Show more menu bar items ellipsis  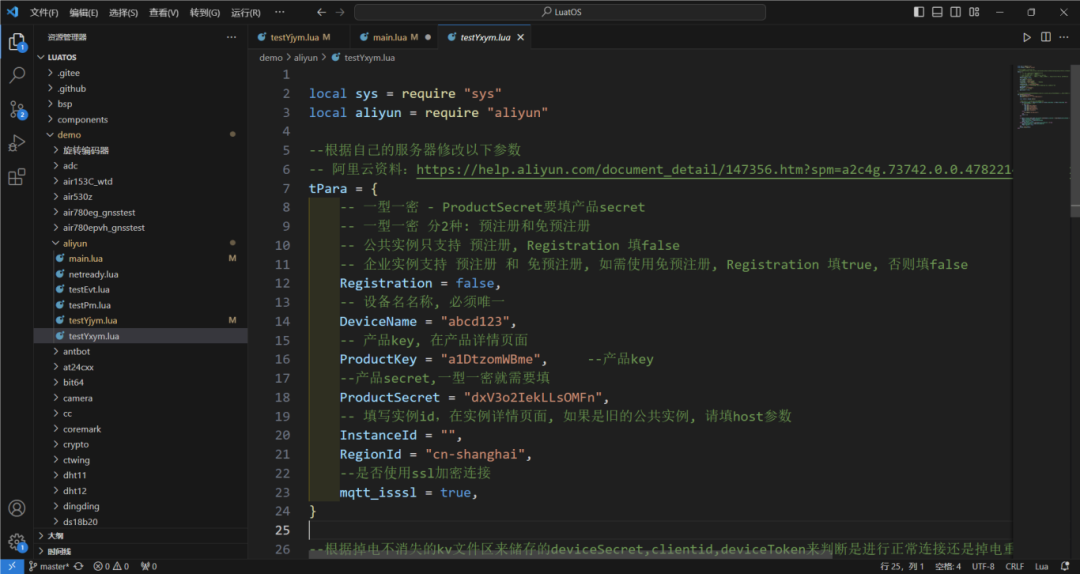tap(280, 12)
